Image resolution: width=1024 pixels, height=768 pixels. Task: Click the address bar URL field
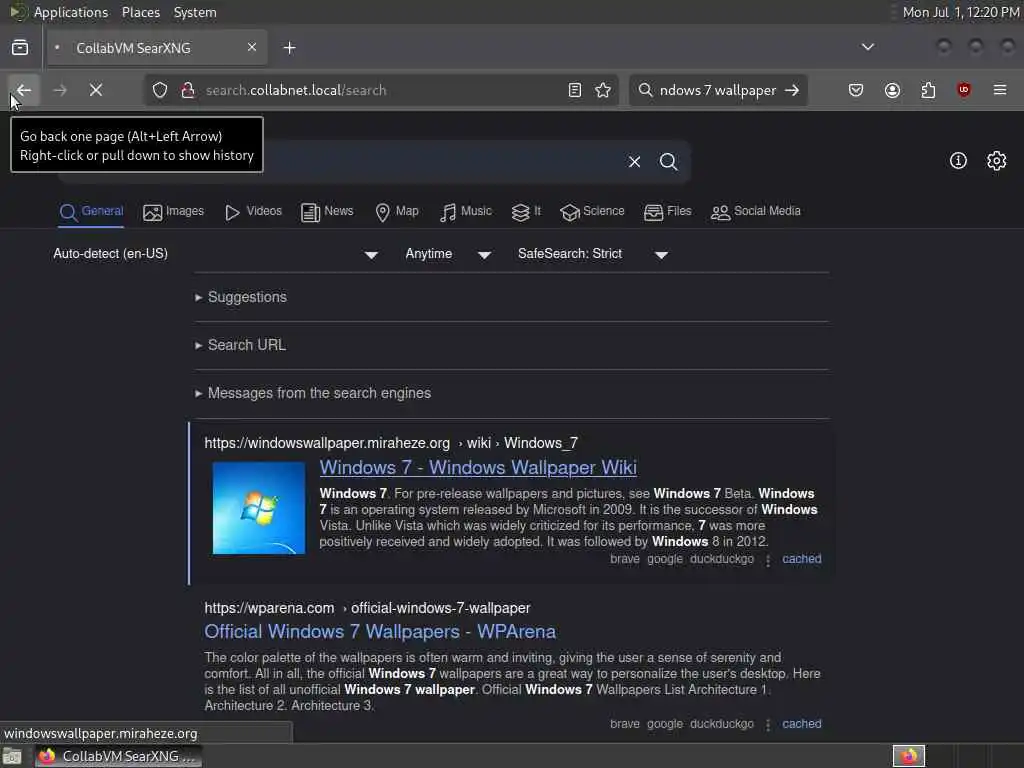pyautogui.click(x=382, y=90)
